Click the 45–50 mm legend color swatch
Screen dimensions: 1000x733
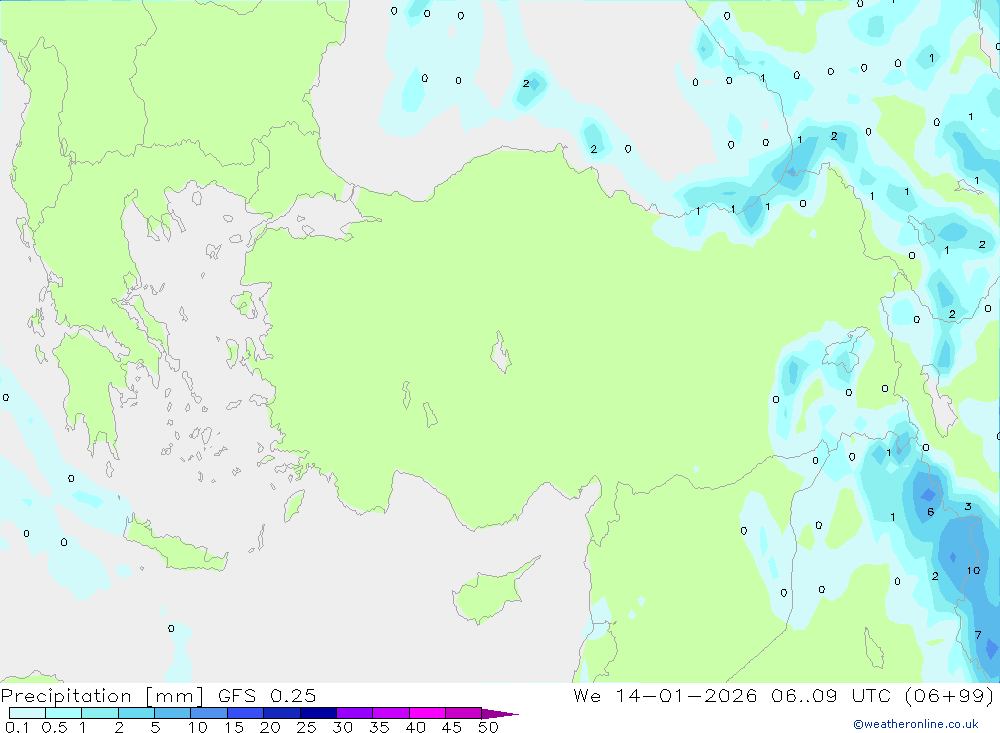point(463,713)
